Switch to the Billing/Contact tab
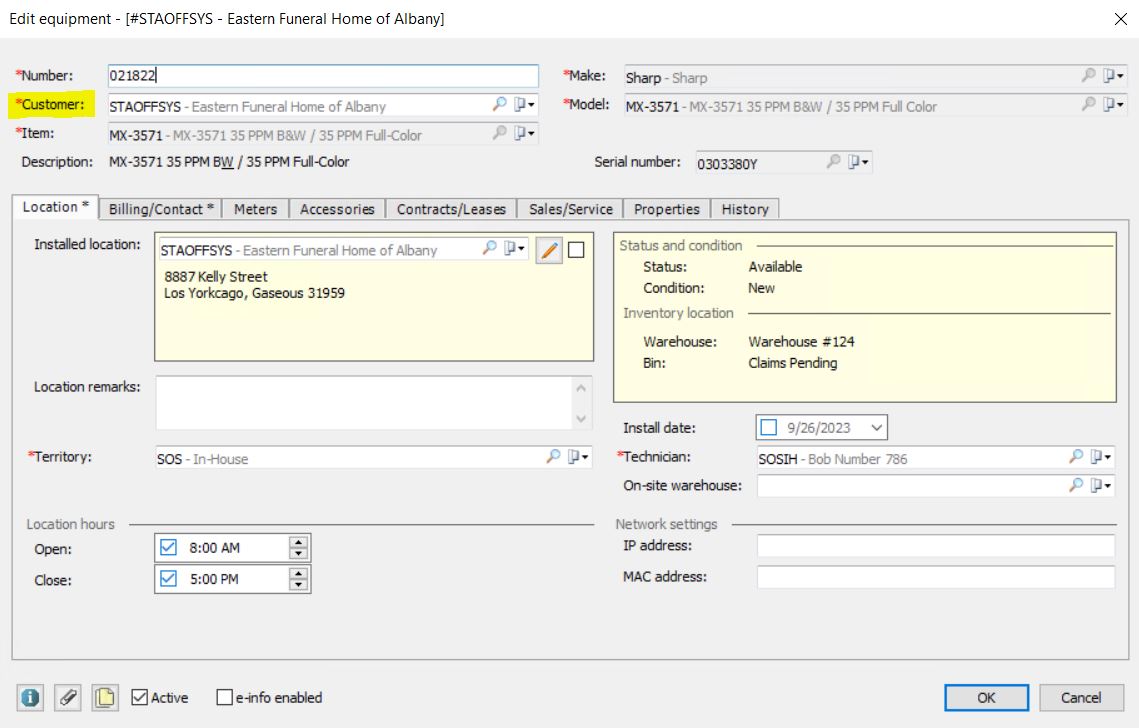 click(161, 209)
